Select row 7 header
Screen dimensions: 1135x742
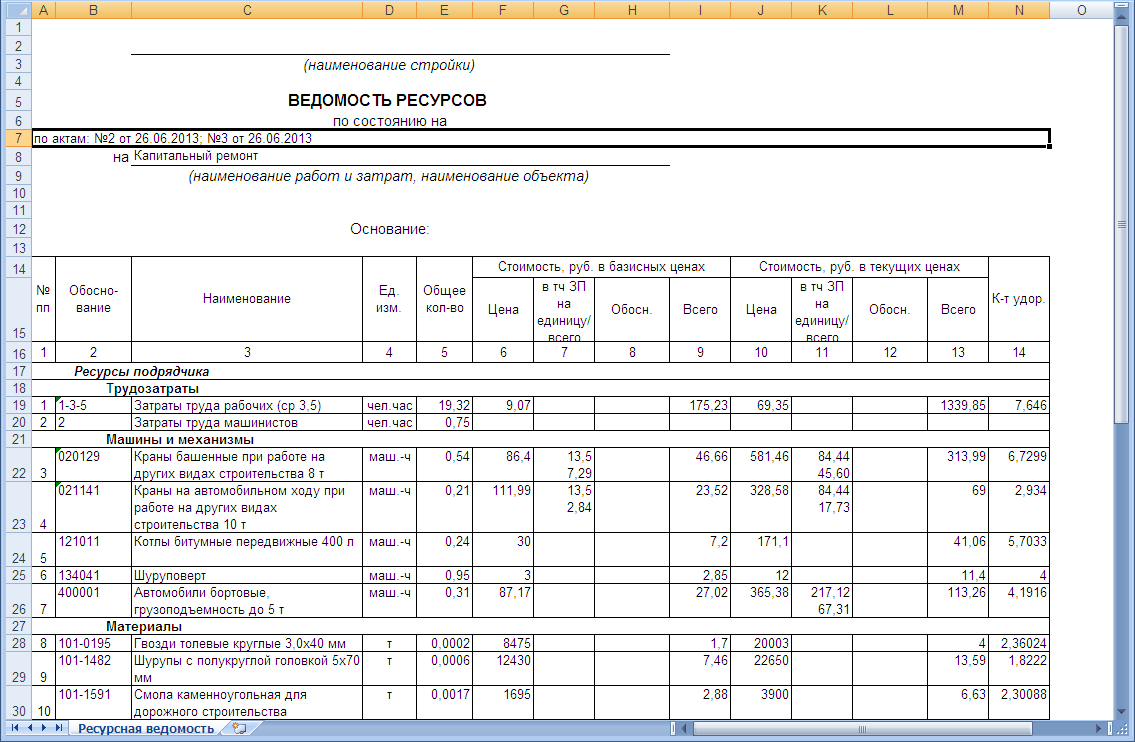coord(17,138)
